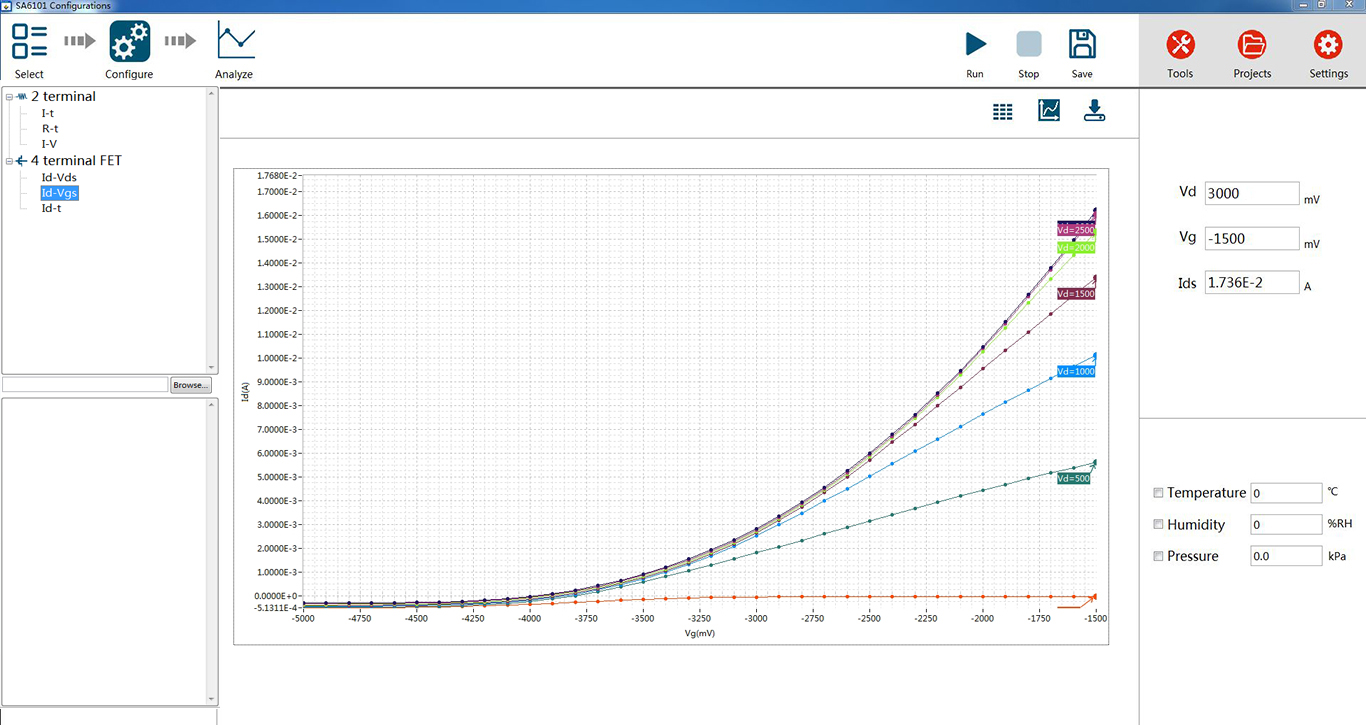Edit the Humidity value field
The height and width of the screenshot is (725, 1366).
1286,524
